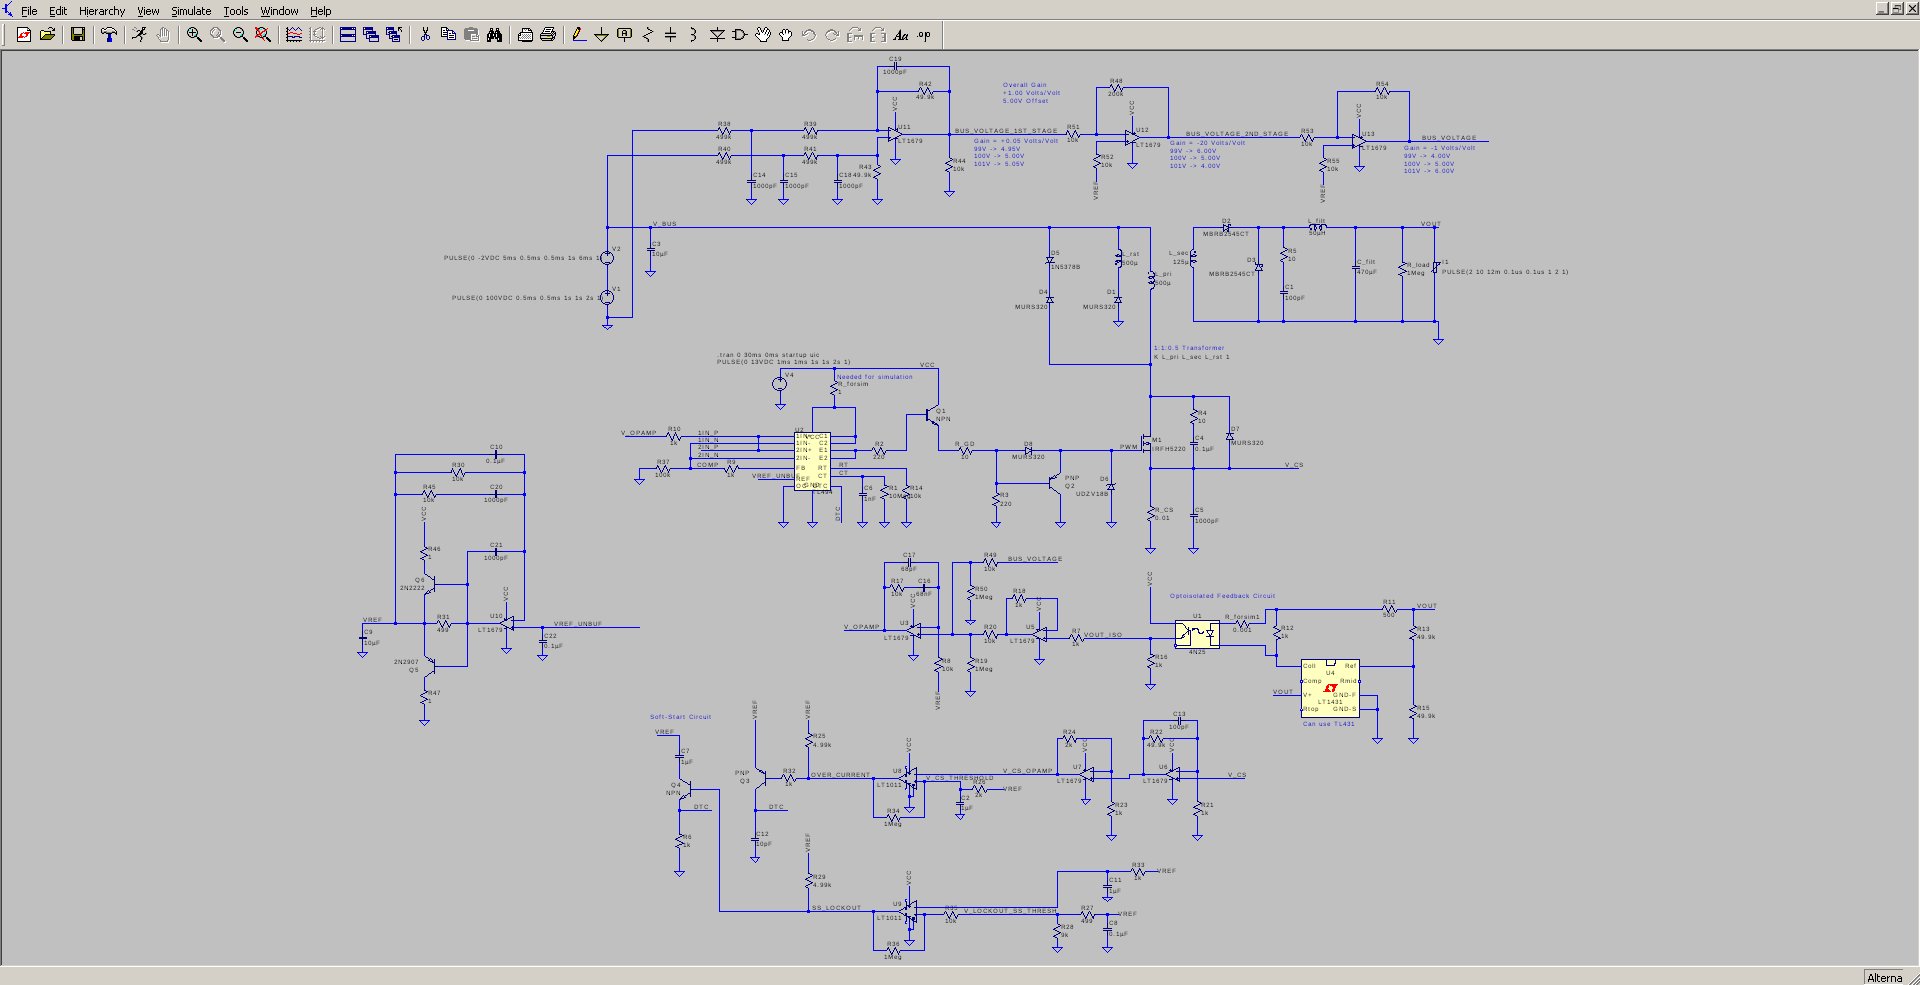The height and width of the screenshot is (985, 1920).
Task: Tile windows using the tile icon
Action: coord(348,35)
